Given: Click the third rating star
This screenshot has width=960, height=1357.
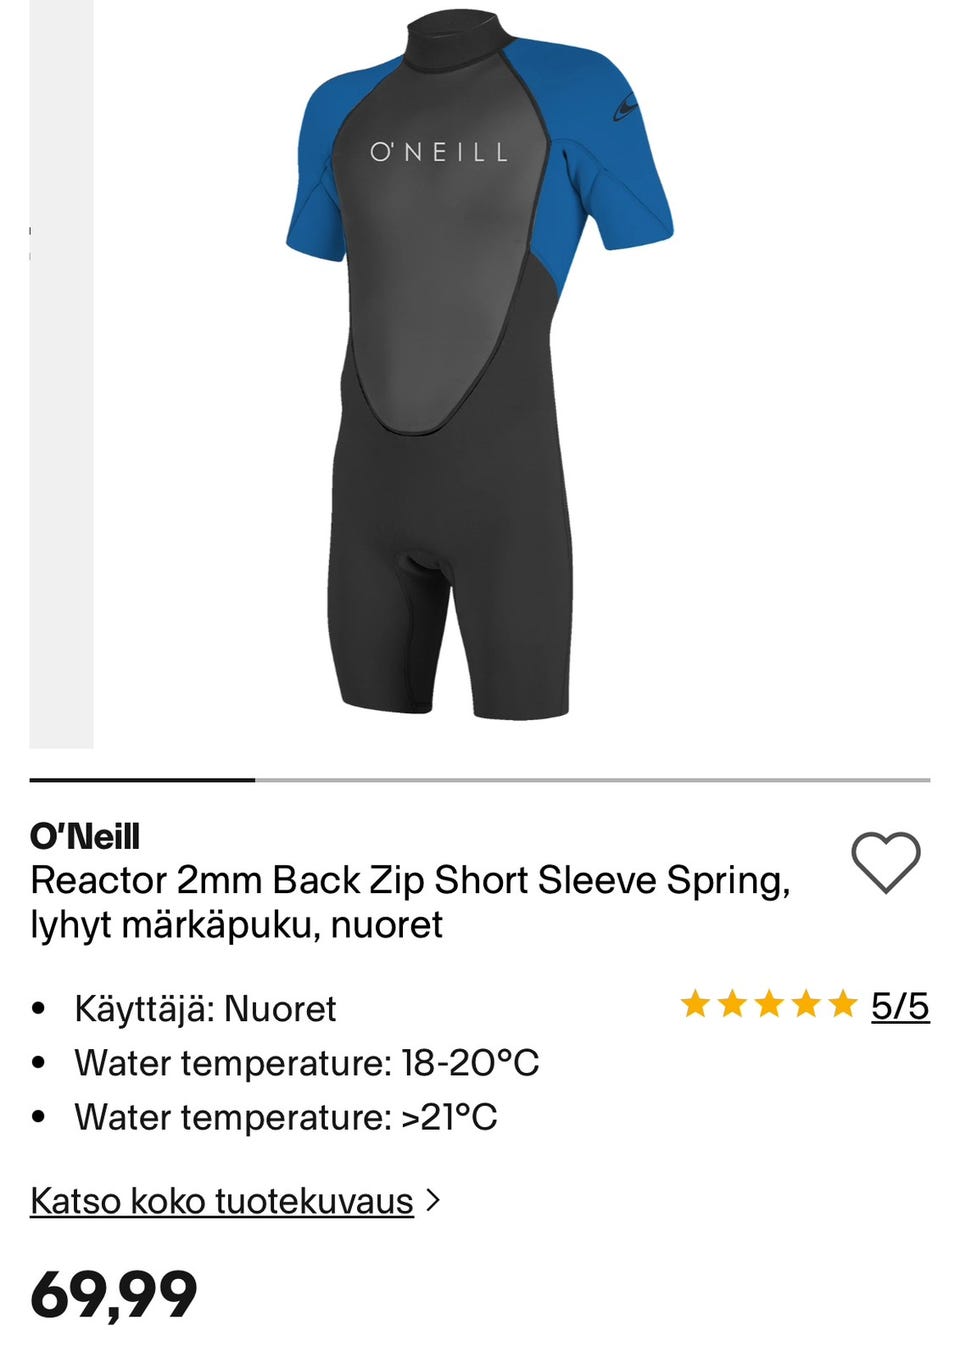Looking at the screenshot, I should point(769,1004).
